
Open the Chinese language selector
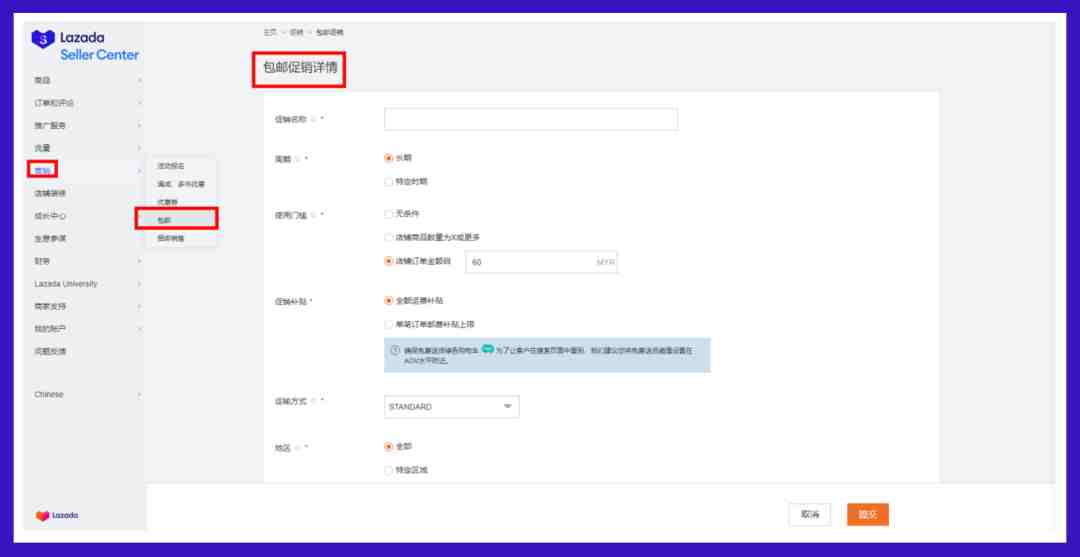pyautogui.click(x=88, y=395)
